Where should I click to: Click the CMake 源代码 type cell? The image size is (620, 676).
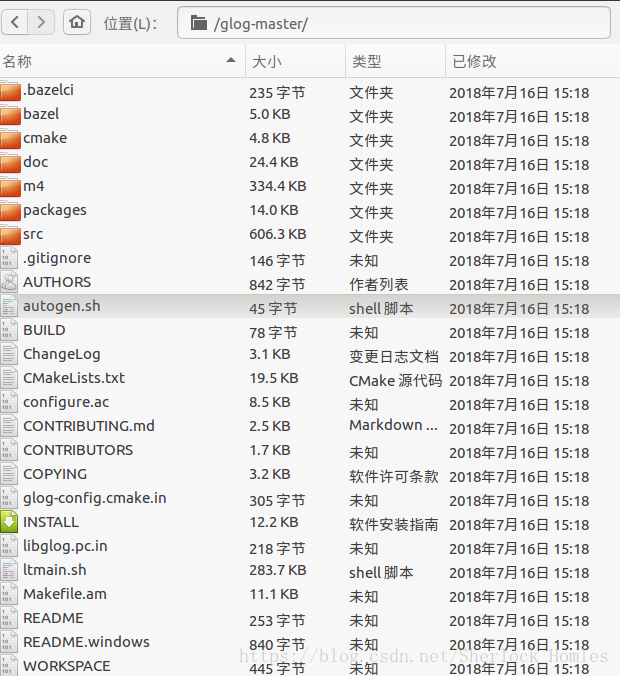point(395,381)
